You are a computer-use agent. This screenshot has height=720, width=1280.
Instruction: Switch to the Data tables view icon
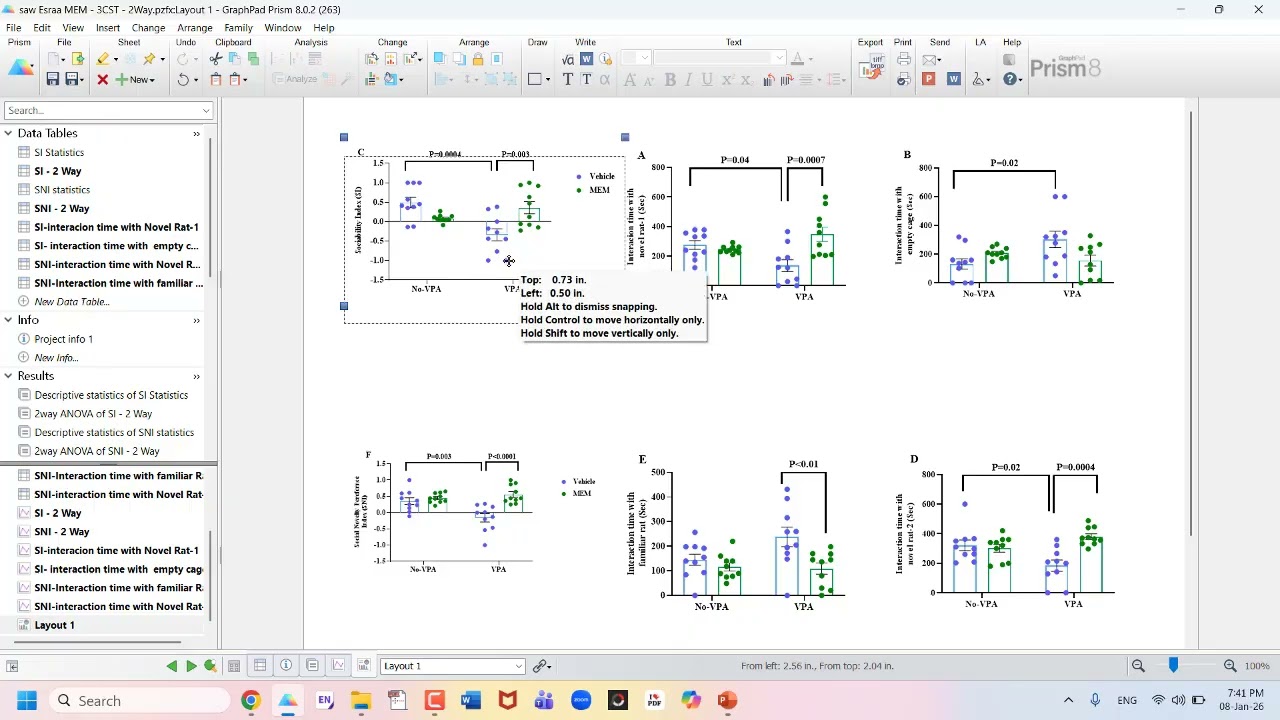click(260, 666)
